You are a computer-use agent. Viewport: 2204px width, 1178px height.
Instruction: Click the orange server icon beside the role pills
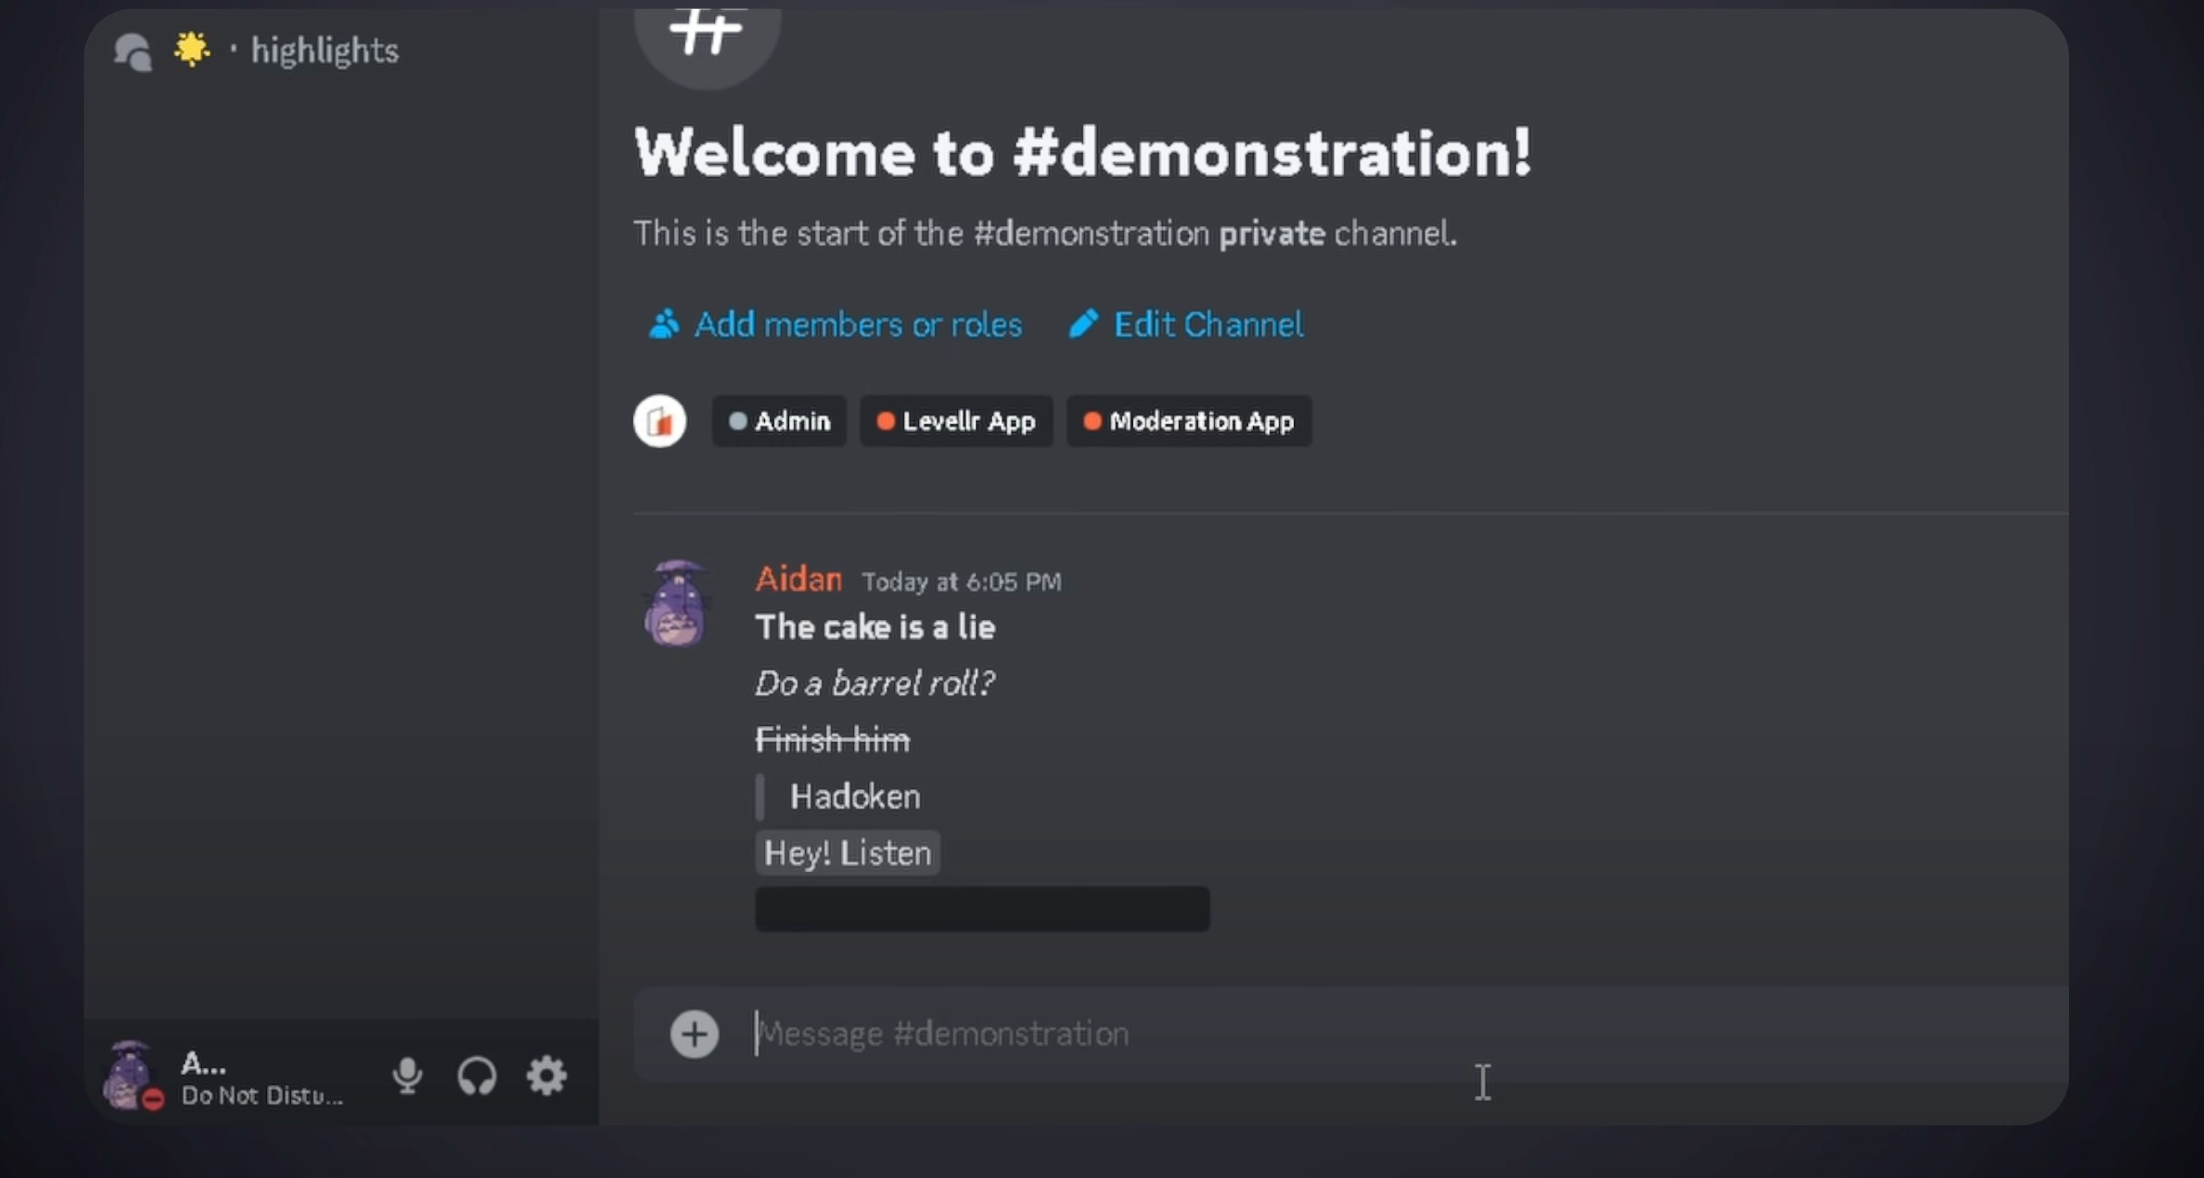tap(659, 421)
